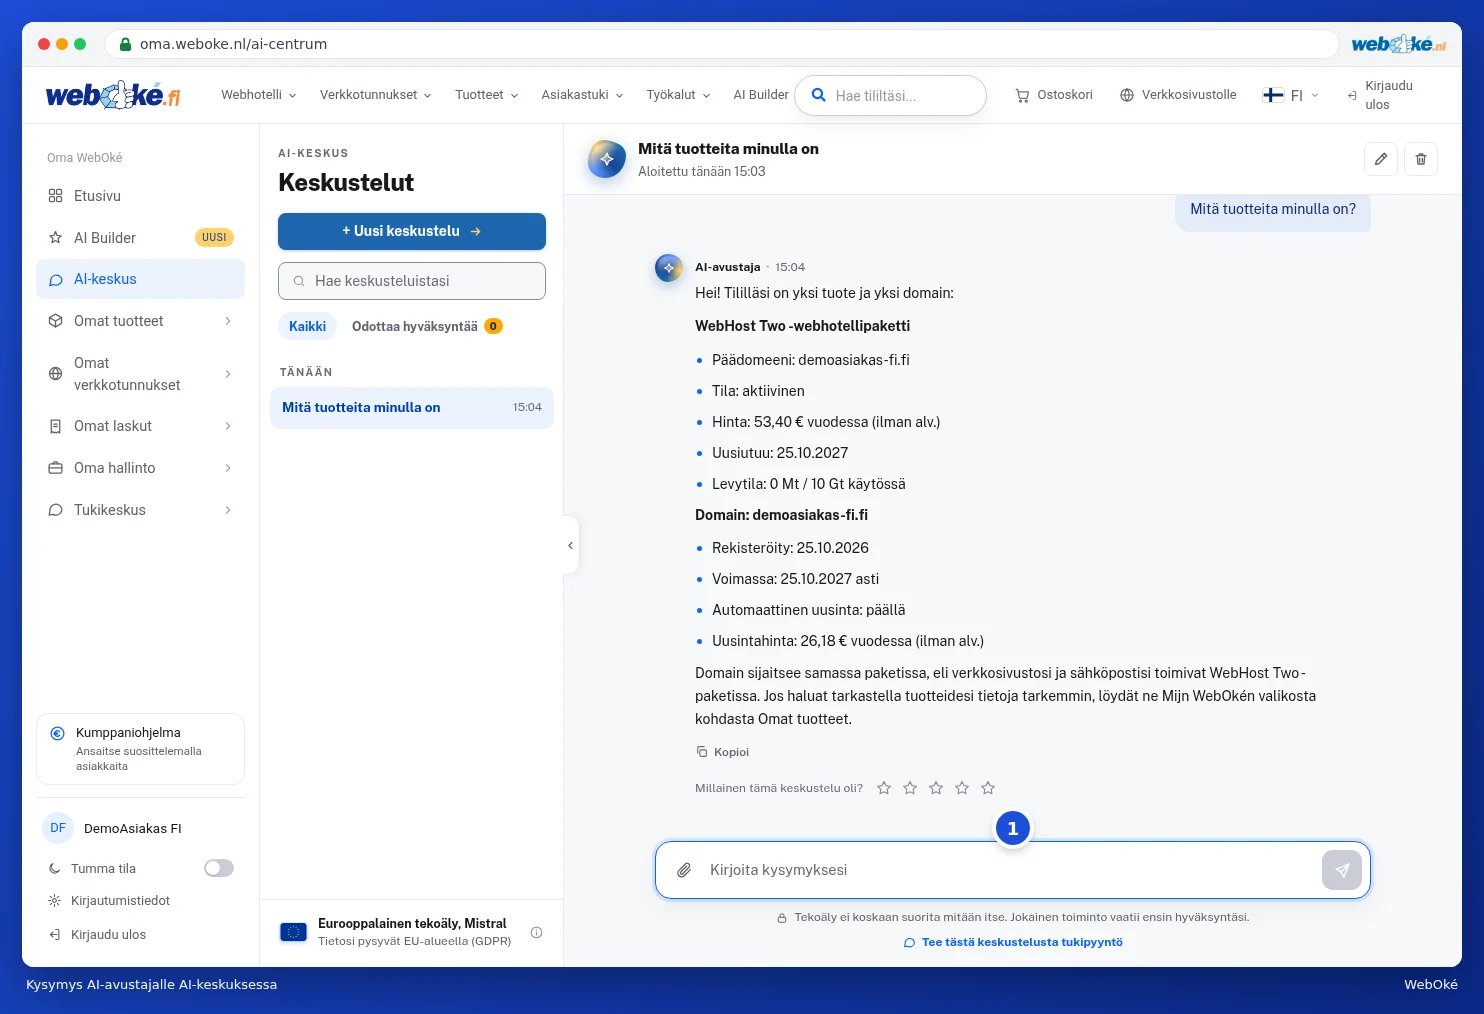Image resolution: width=1484 pixels, height=1014 pixels.
Task: Click the AI assistant avatar in header
Action: pos(606,159)
